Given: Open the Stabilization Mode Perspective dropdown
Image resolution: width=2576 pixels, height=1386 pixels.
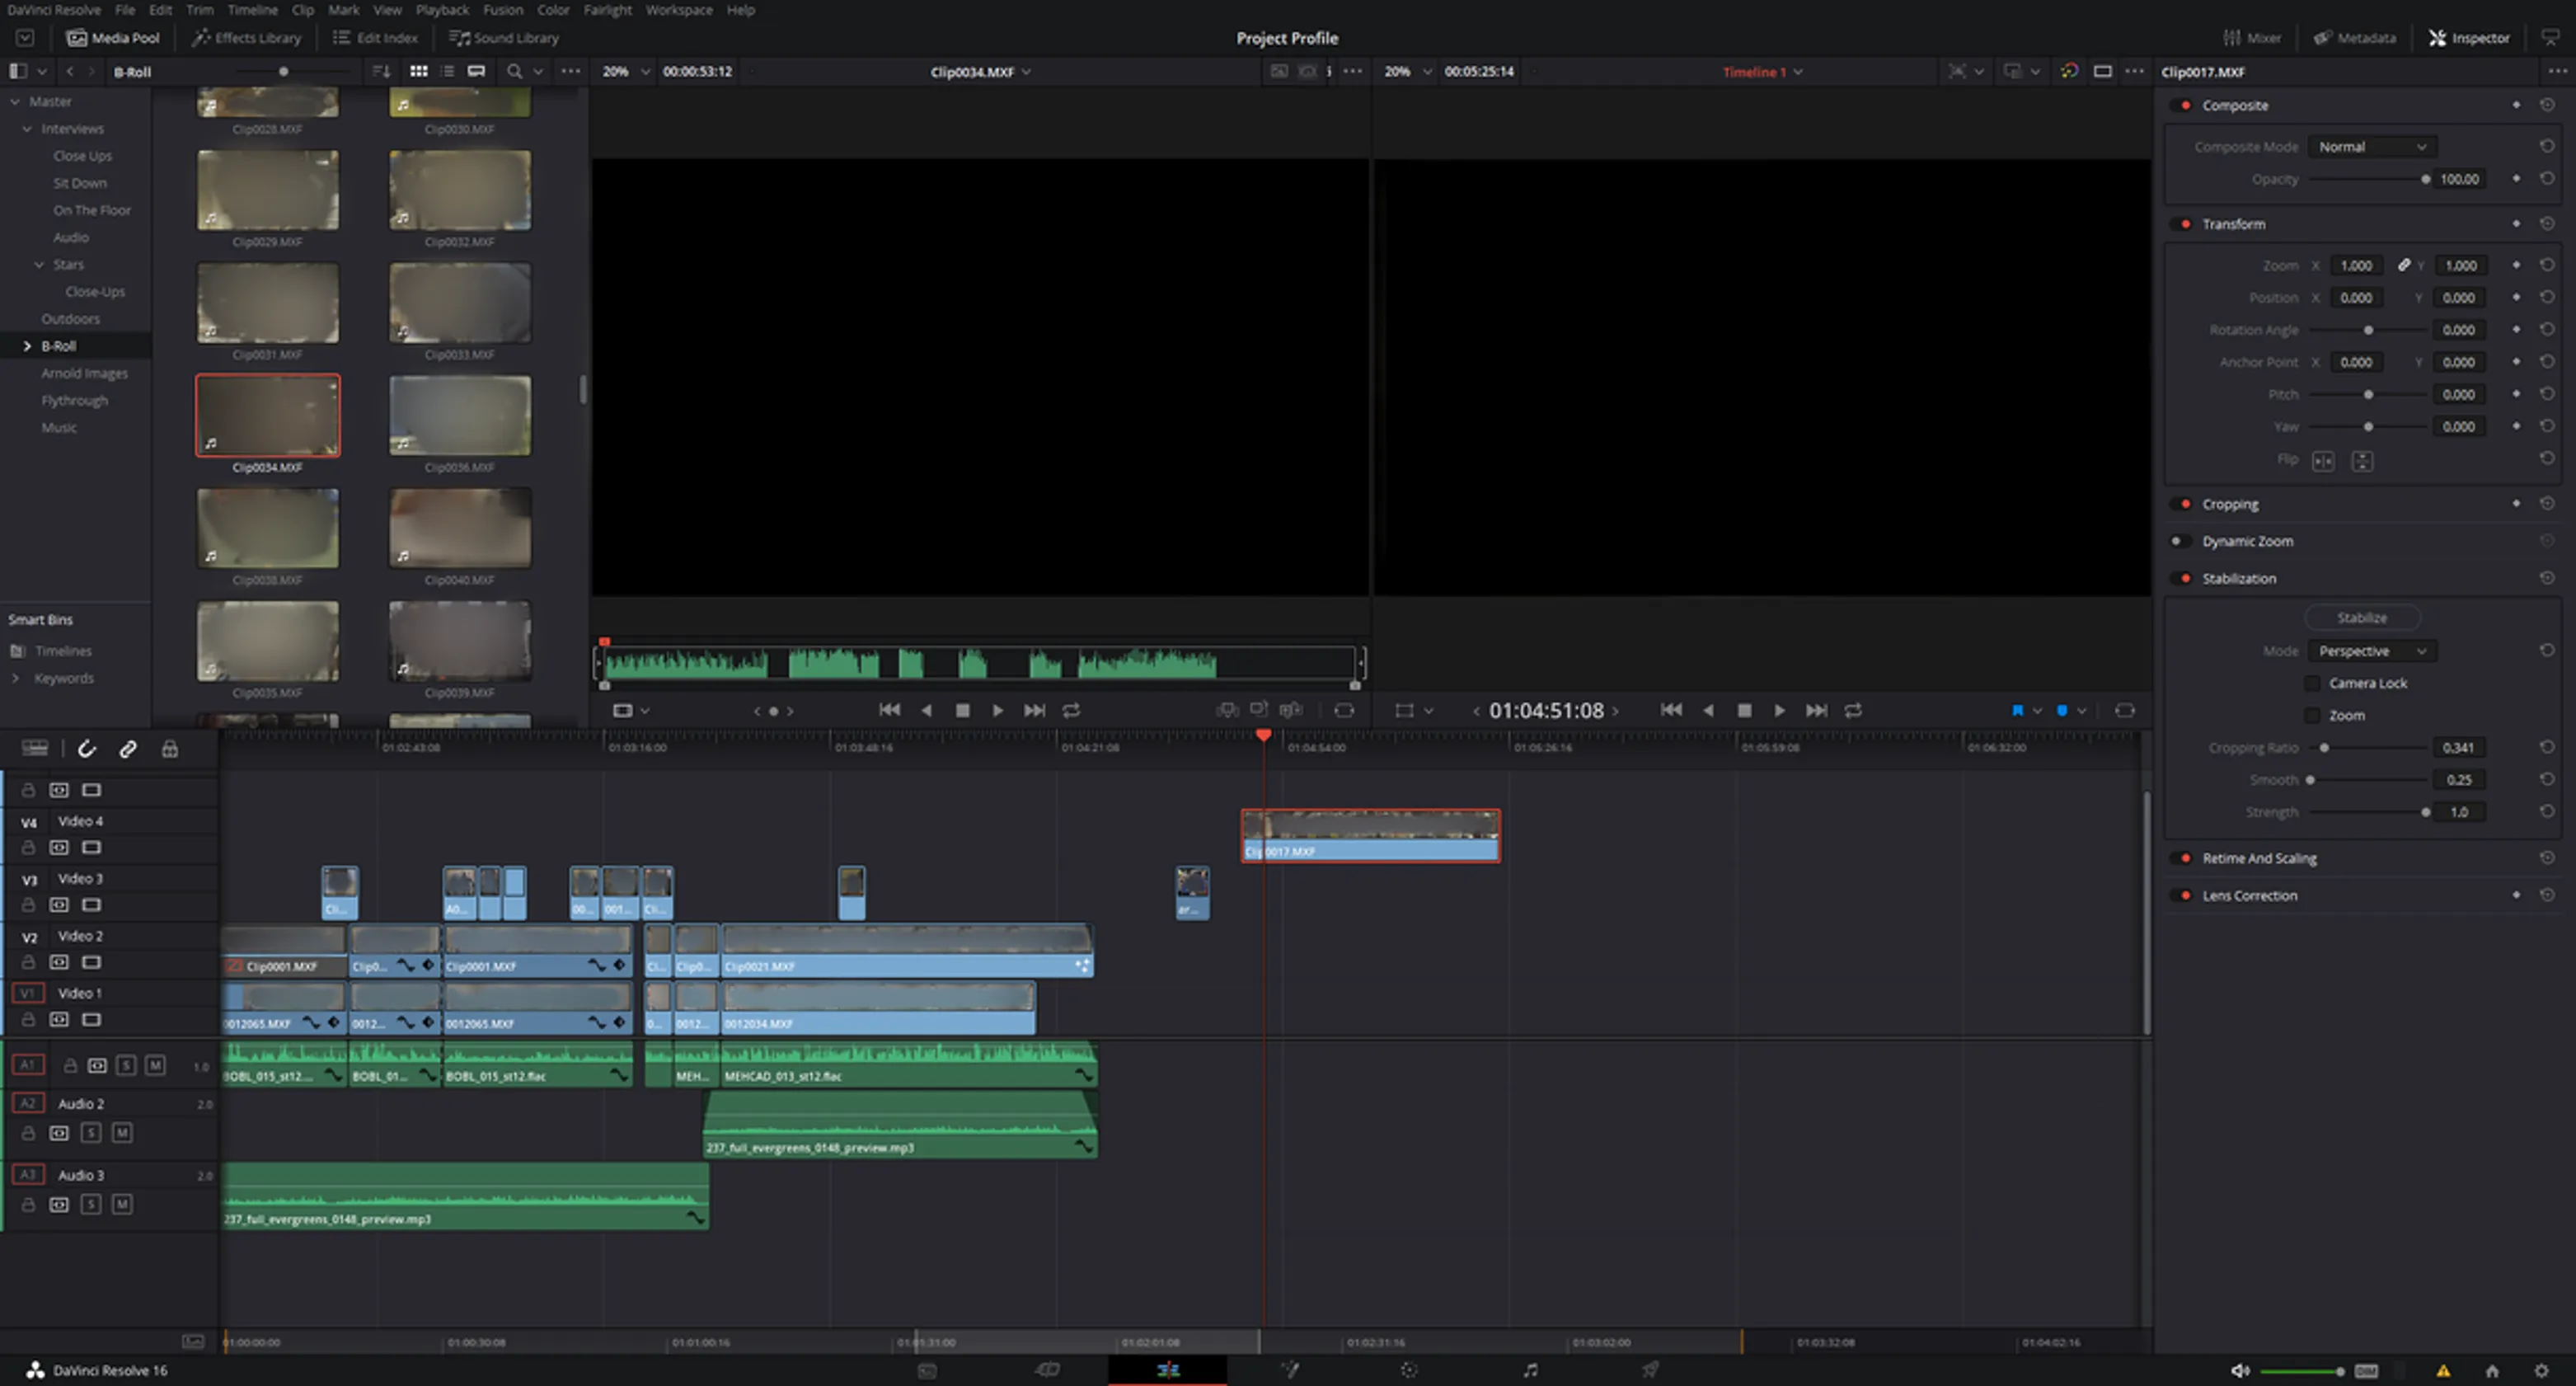Looking at the screenshot, I should [x=2372, y=651].
